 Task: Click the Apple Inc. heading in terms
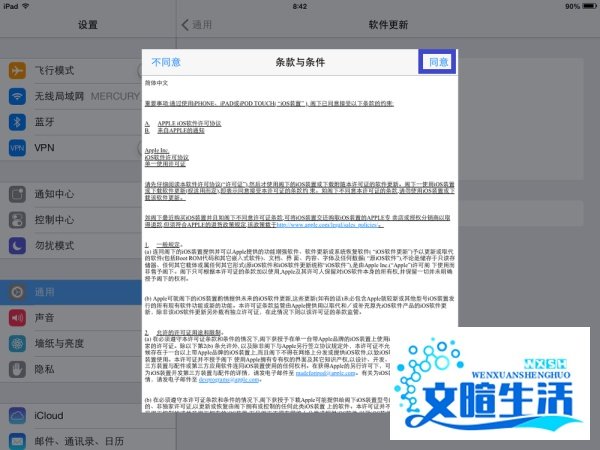pyautogui.click(x=157, y=150)
